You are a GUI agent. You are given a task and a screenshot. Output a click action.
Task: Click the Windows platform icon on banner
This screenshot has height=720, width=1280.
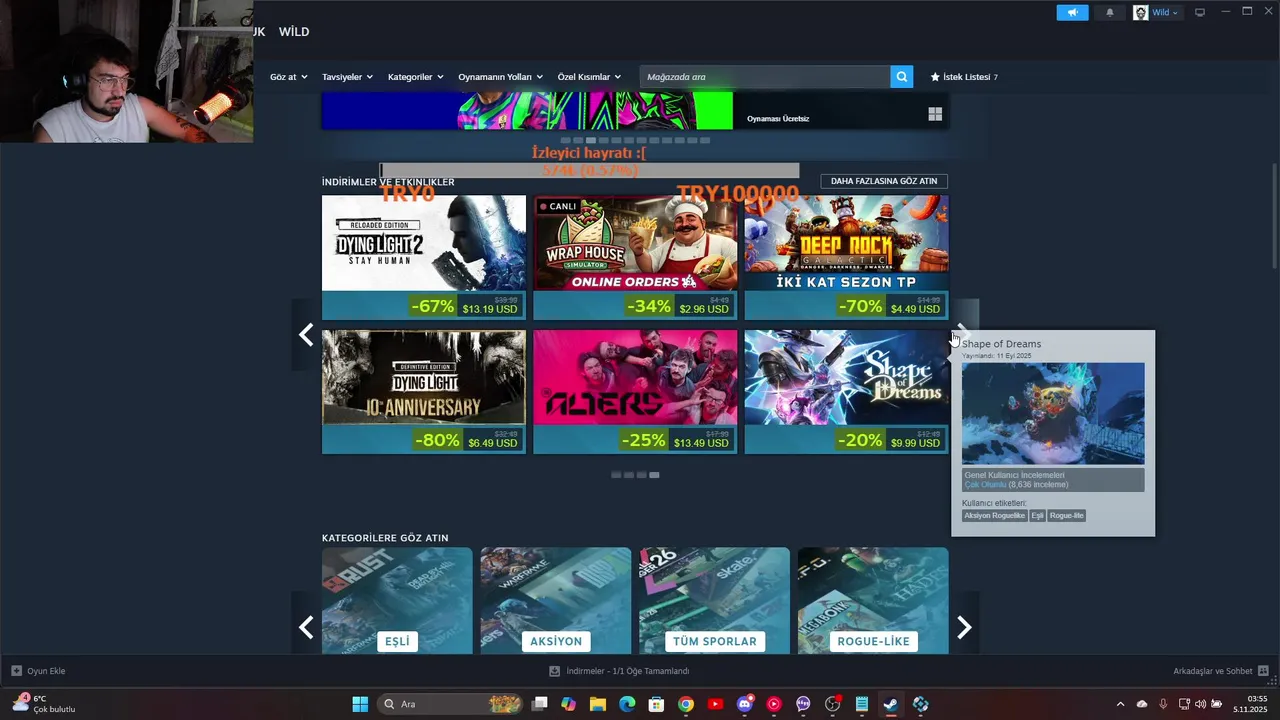[x=935, y=114]
